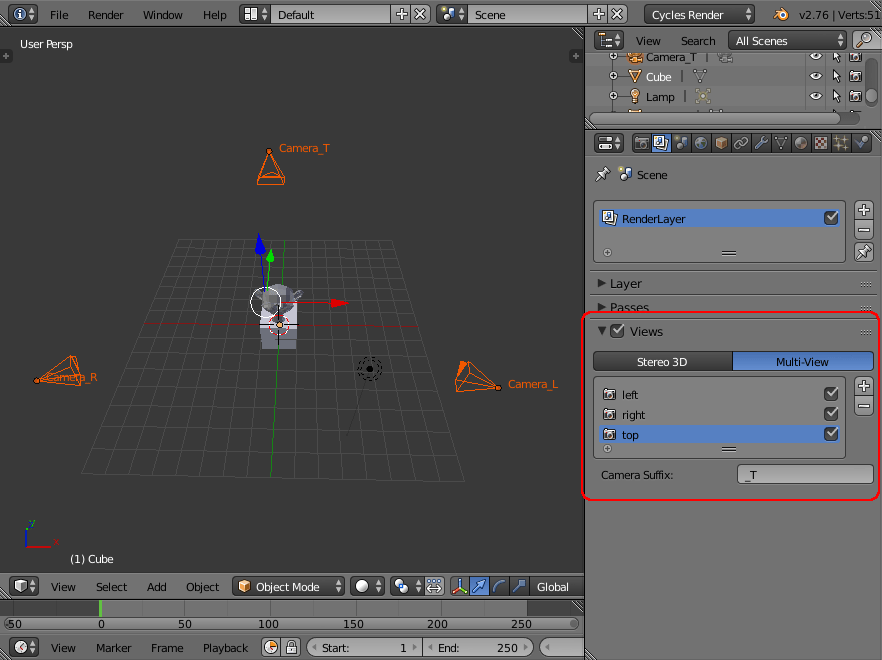
Task: Add a new screen layout with plus
Action: (x=401, y=15)
